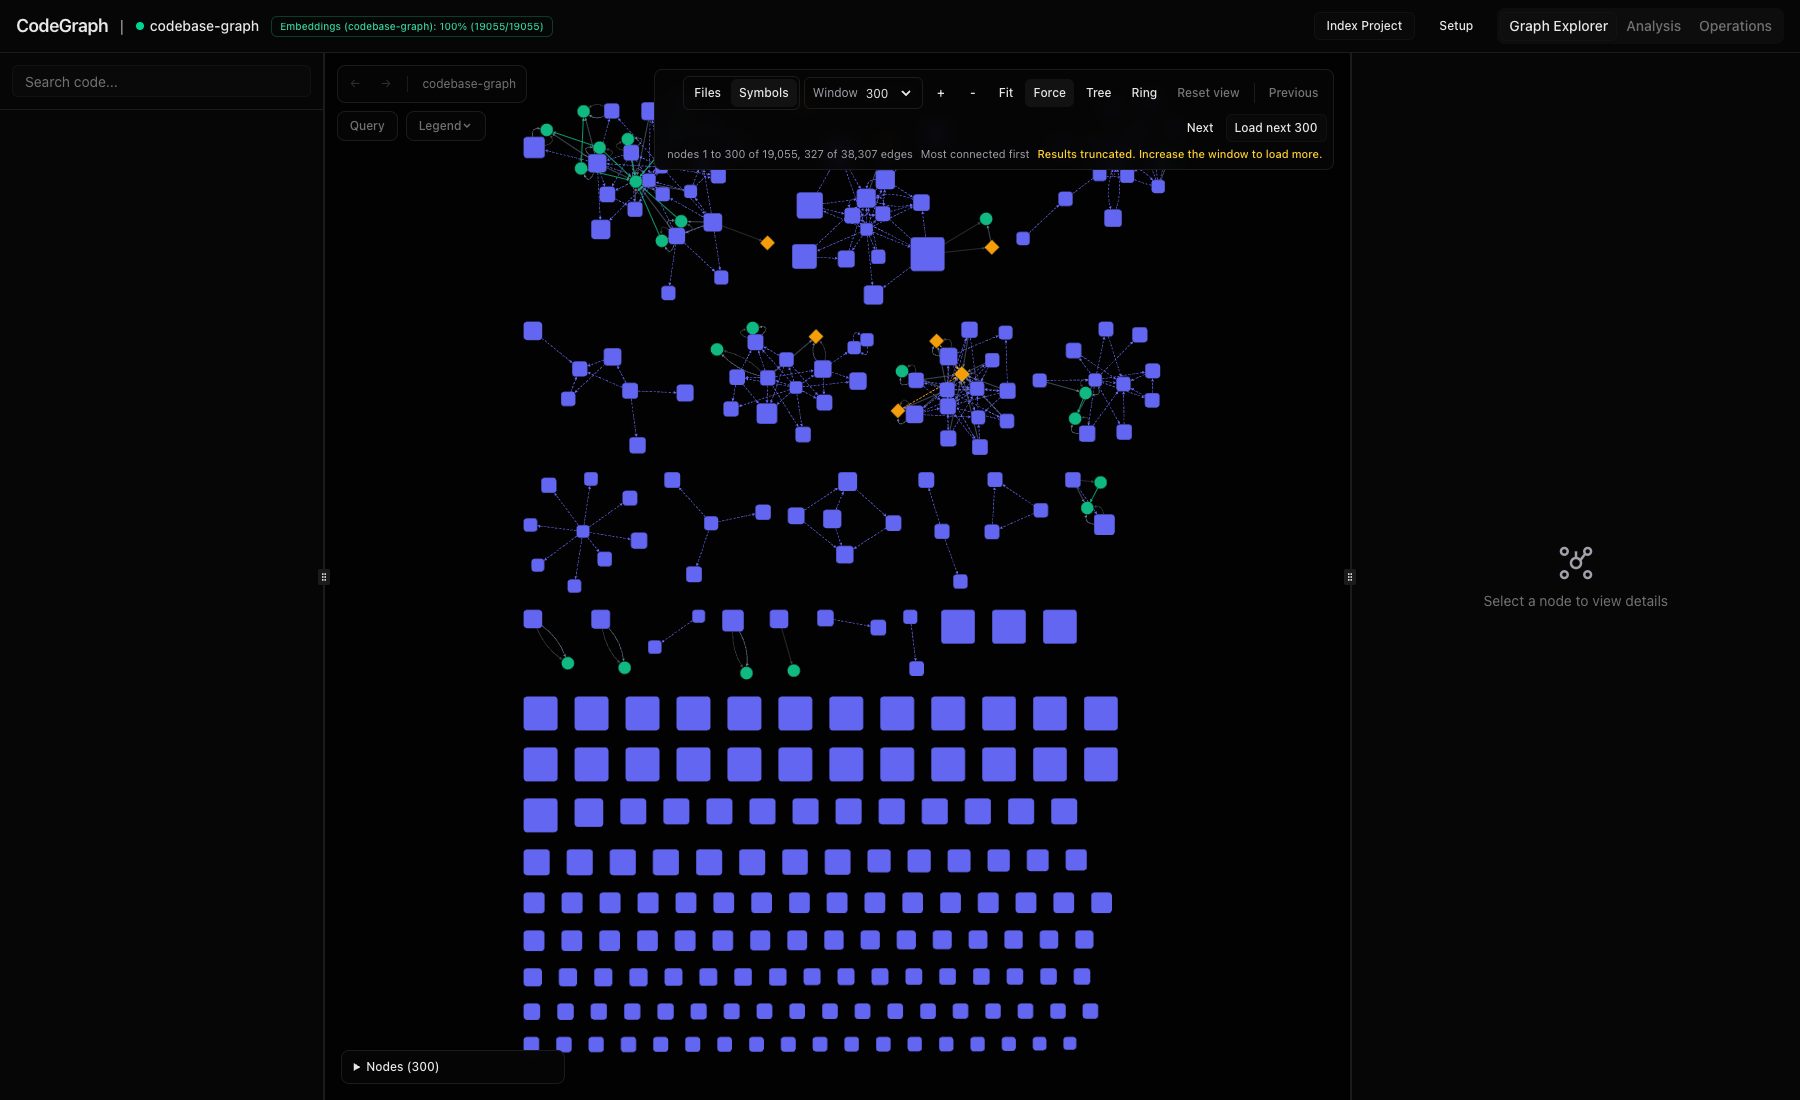Image resolution: width=1800 pixels, height=1100 pixels.
Task: Click the 'Results truncated' warning text
Action: (x=1179, y=154)
